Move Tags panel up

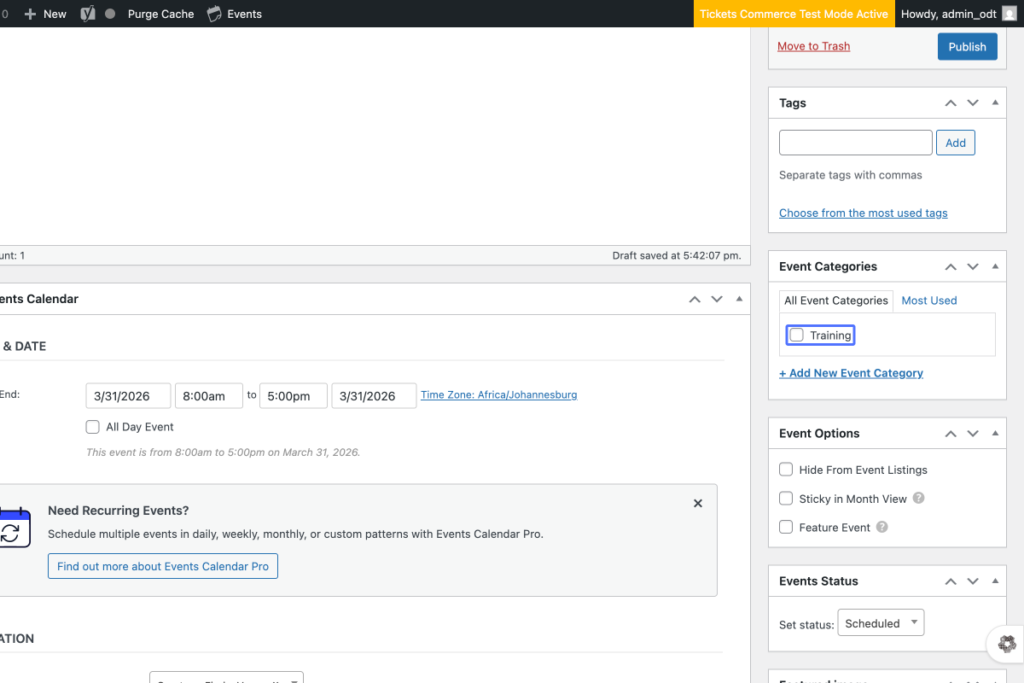coord(951,103)
